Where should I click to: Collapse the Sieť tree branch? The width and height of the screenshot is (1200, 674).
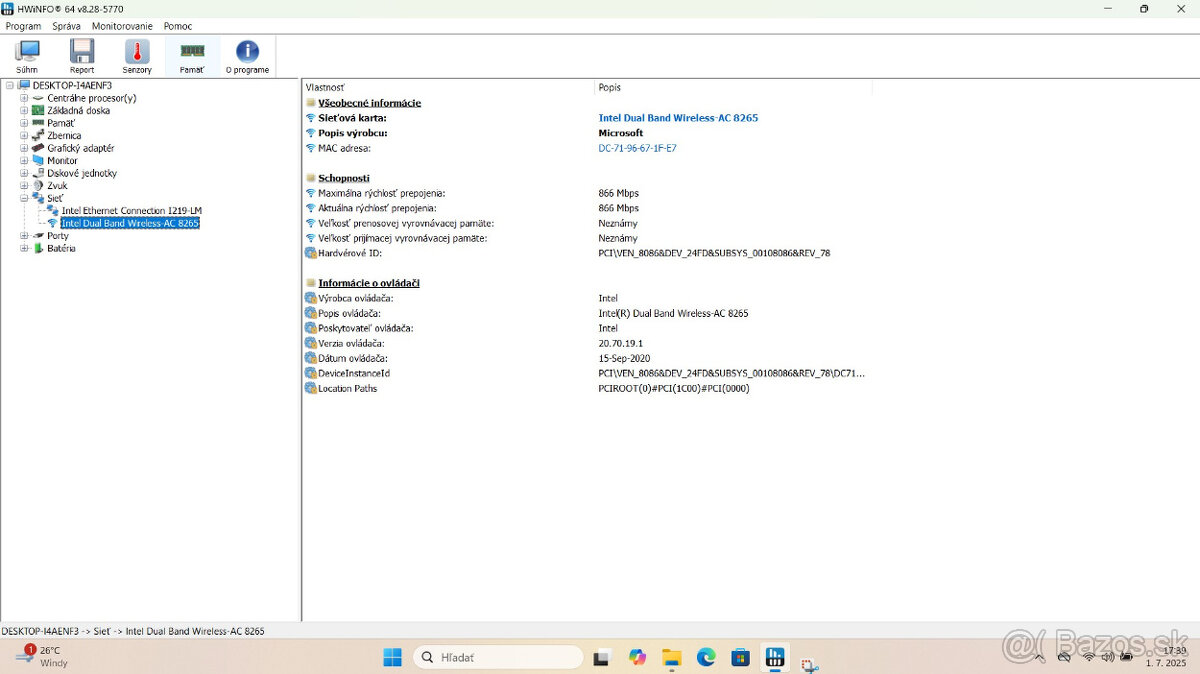point(22,197)
